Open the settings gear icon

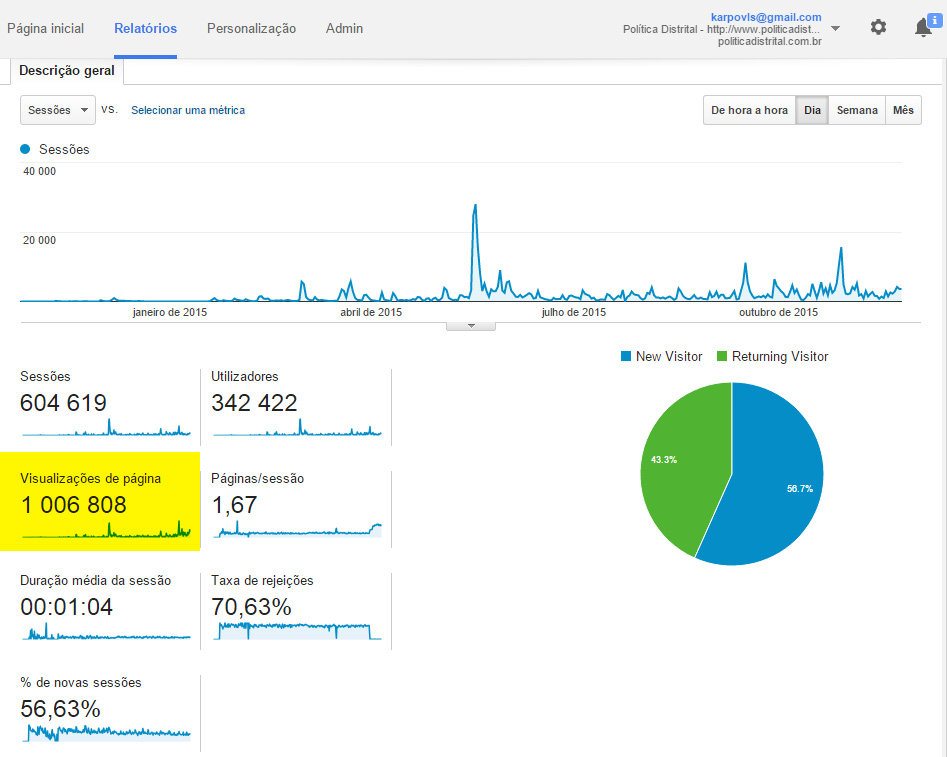point(878,28)
